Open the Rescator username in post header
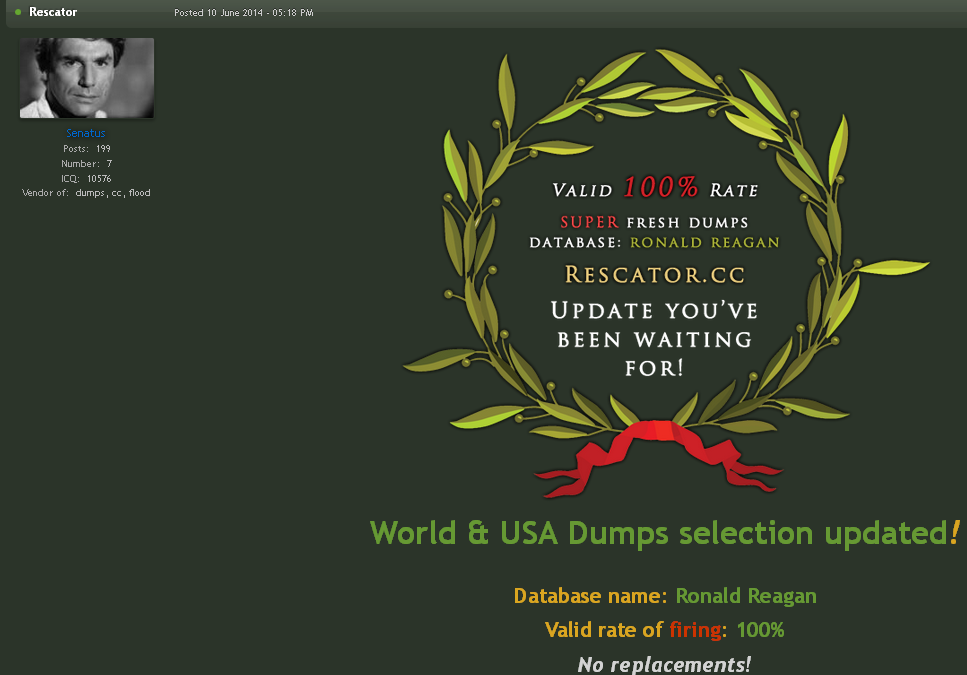Image resolution: width=967 pixels, height=675 pixels. [x=53, y=12]
